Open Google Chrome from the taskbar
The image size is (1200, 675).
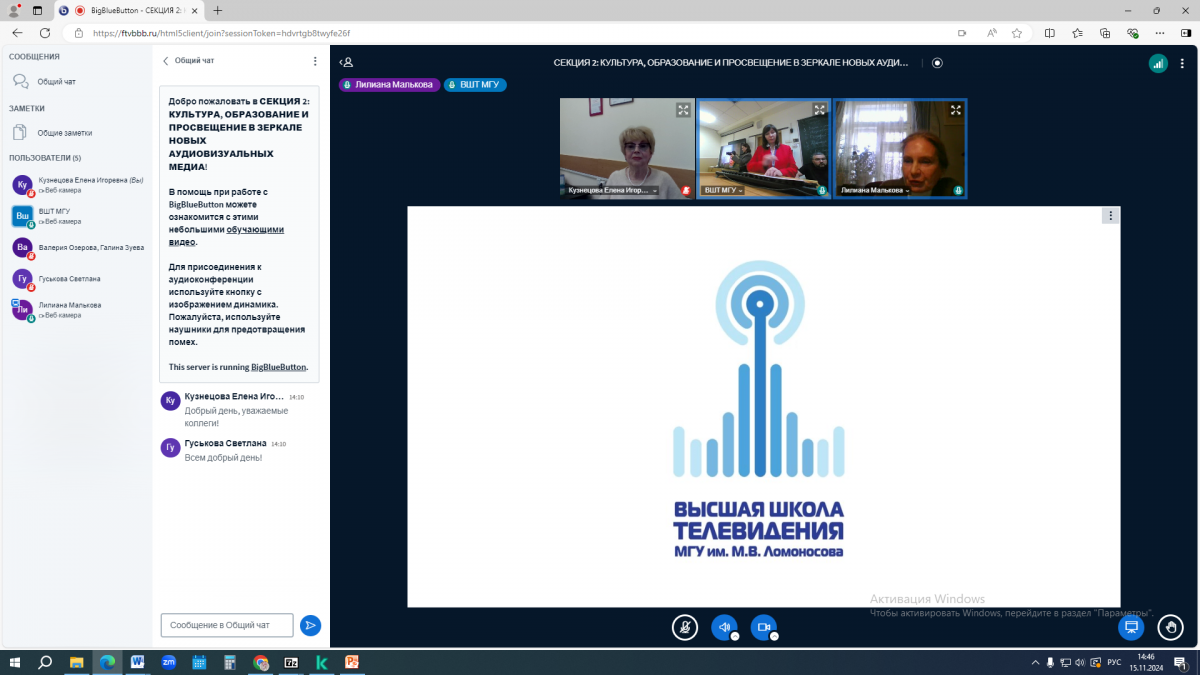pyautogui.click(x=261, y=662)
